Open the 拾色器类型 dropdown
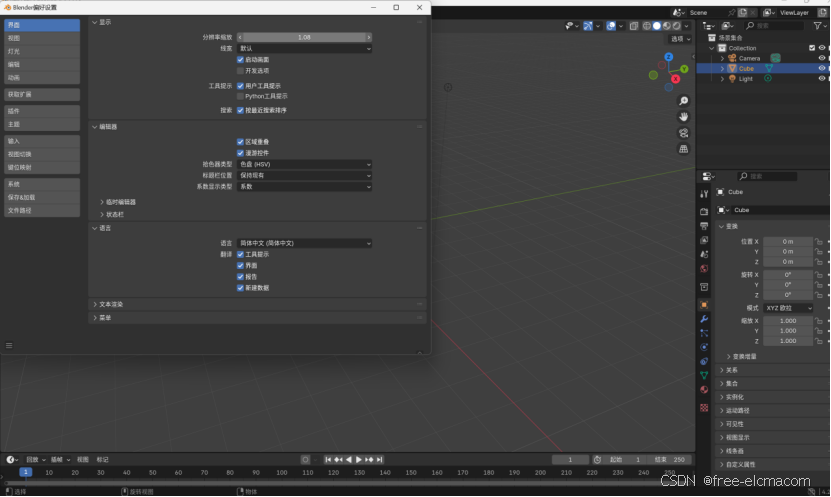Screen dimensions: 831x497 pyautogui.click(x=304, y=164)
